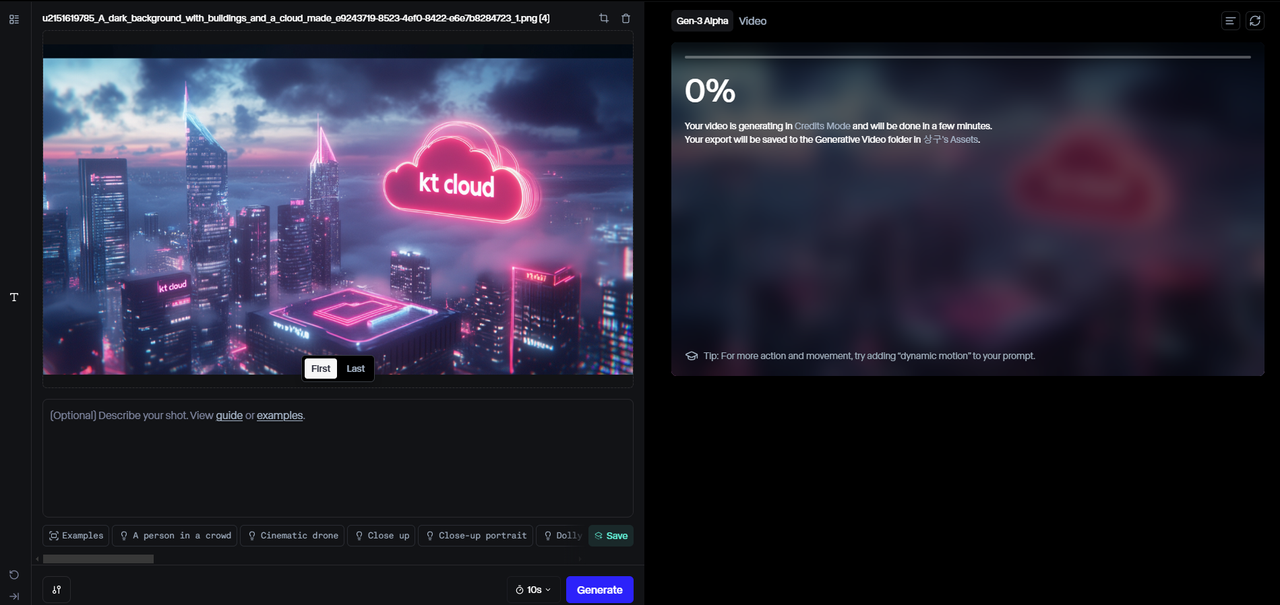Click the Generate button
The height and width of the screenshot is (605, 1280).
(x=600, y=590)
